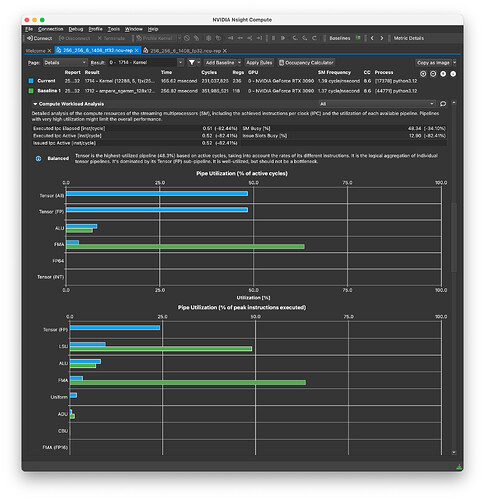The image size is (485, 500).
Task: Click the Issued Ipc Active metric row
Action: [x=135, y=143]
